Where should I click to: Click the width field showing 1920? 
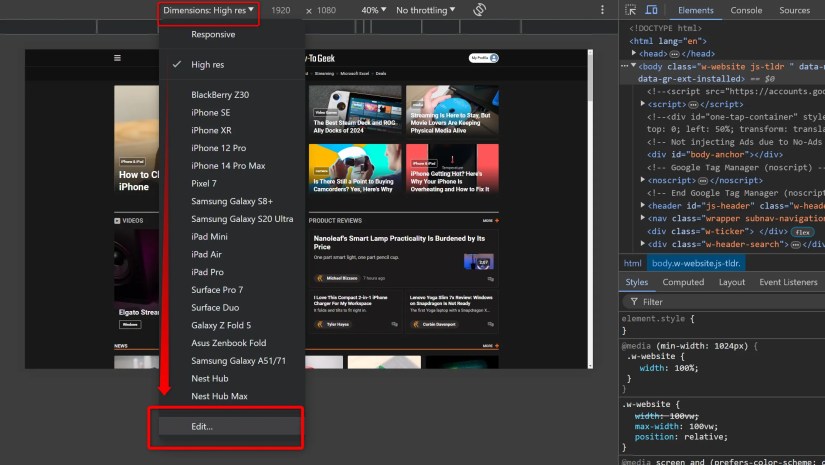281,10
